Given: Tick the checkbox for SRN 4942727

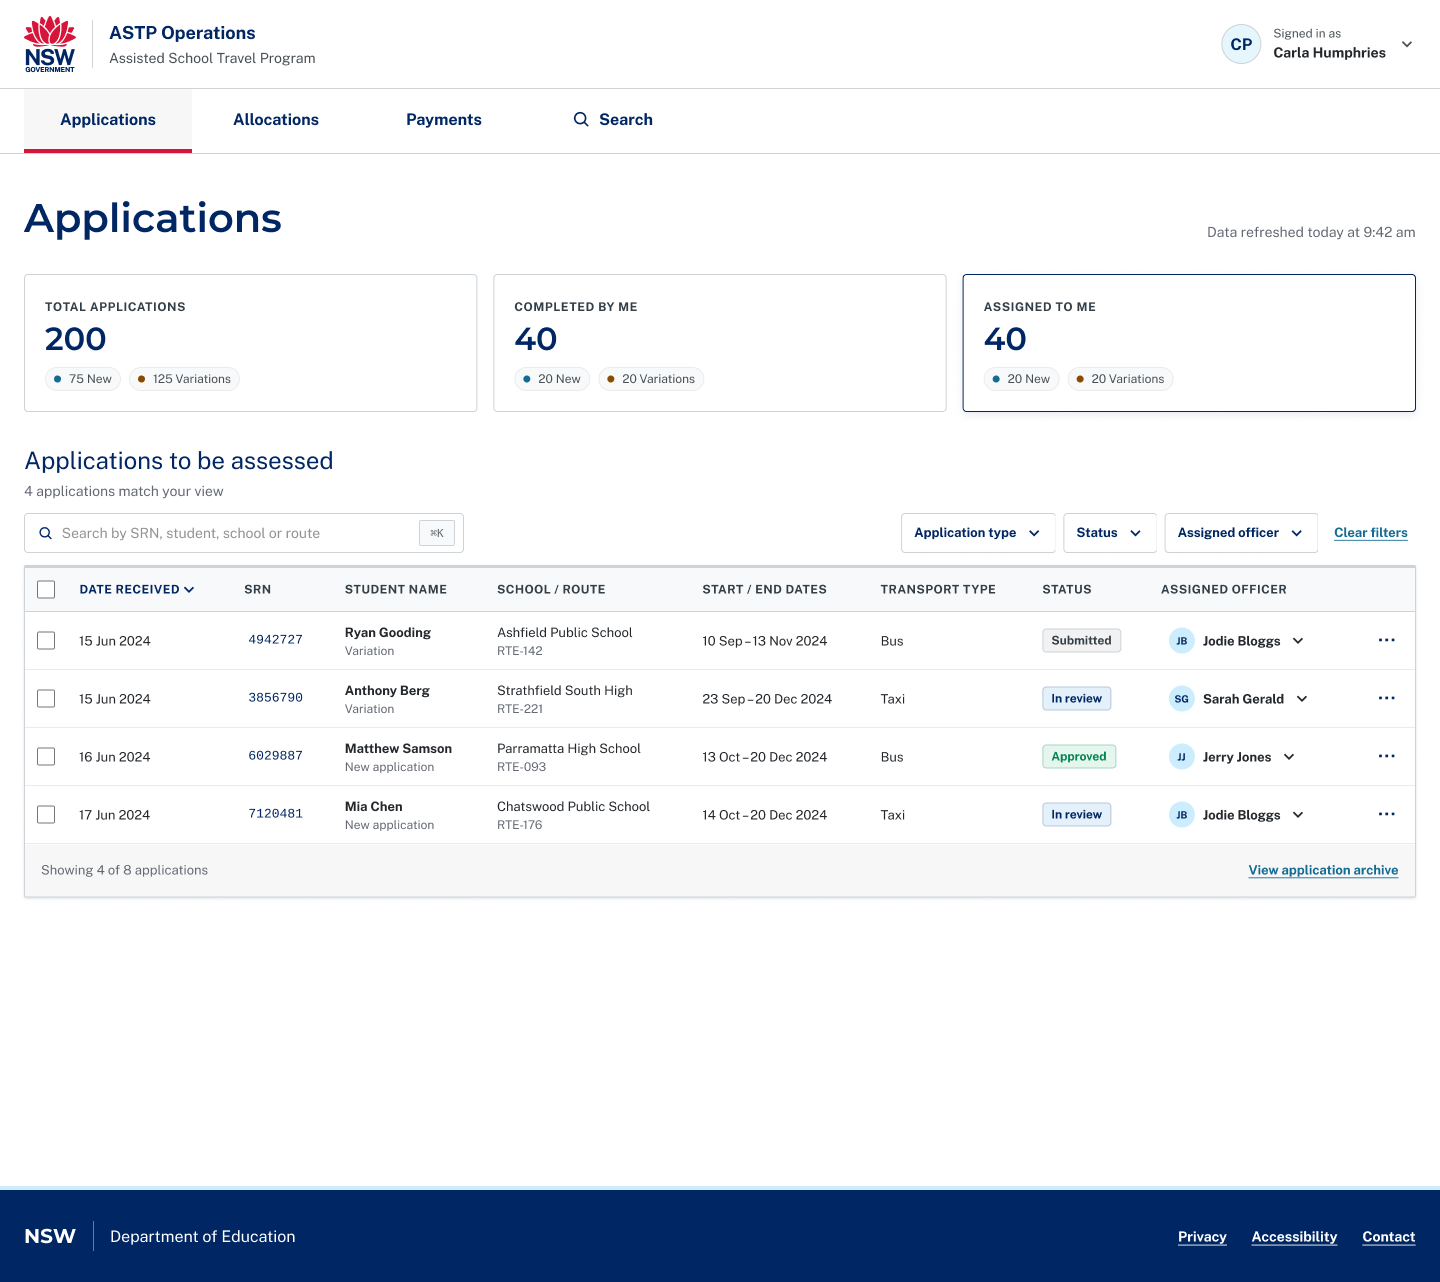Looking at the screenshot, I should (x=46, y=640).
